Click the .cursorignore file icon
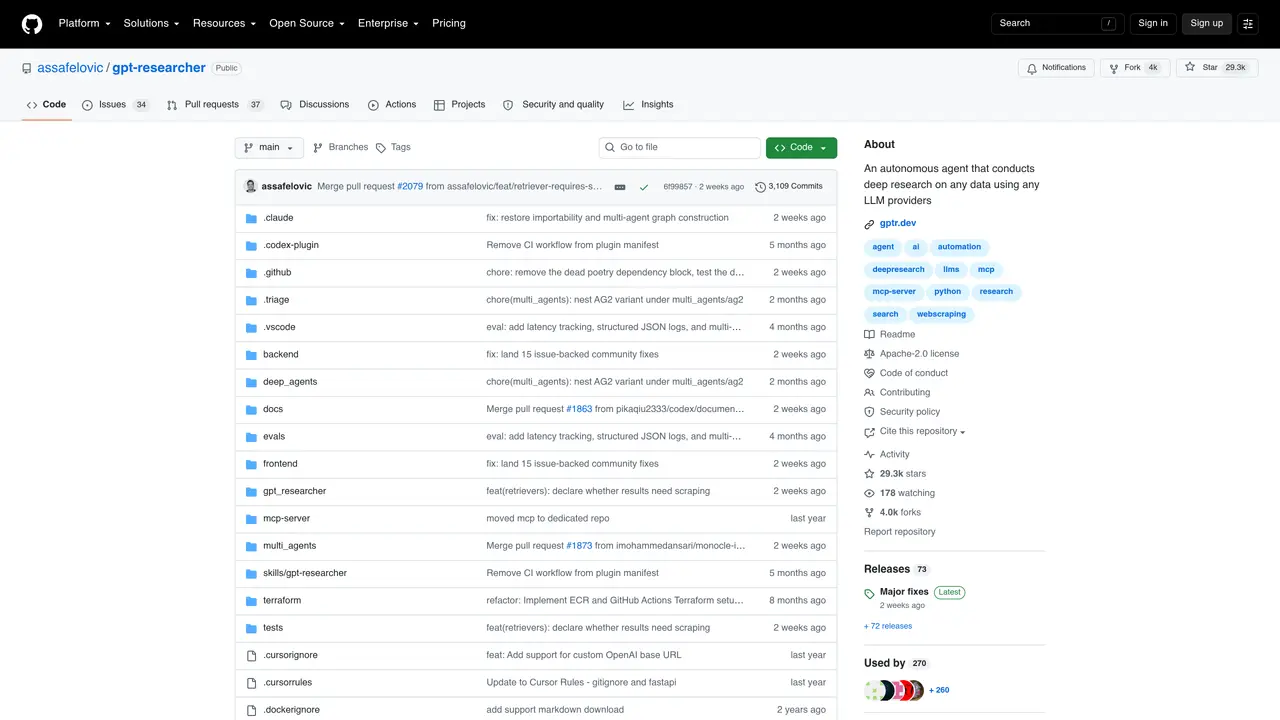 [x=252, y=656]
